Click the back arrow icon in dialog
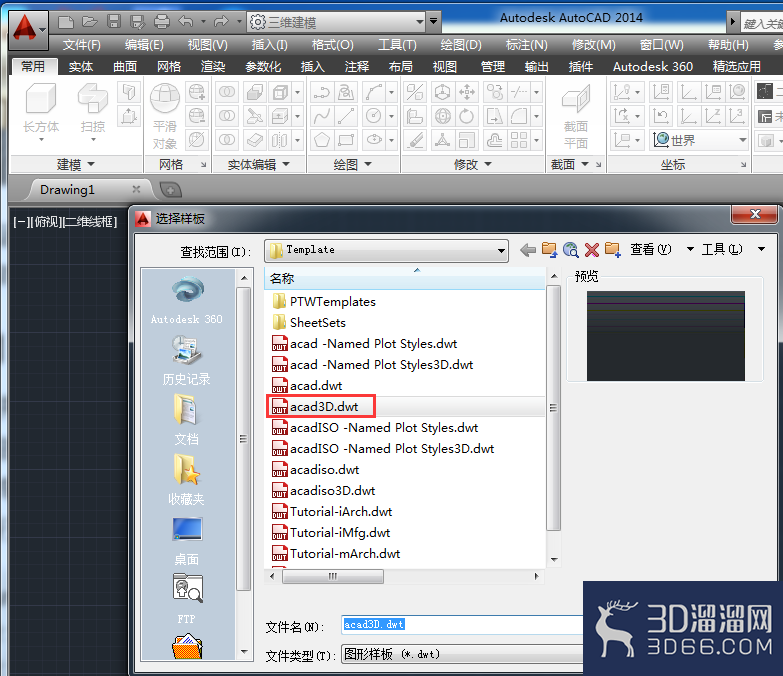 (x=527, y=250)
